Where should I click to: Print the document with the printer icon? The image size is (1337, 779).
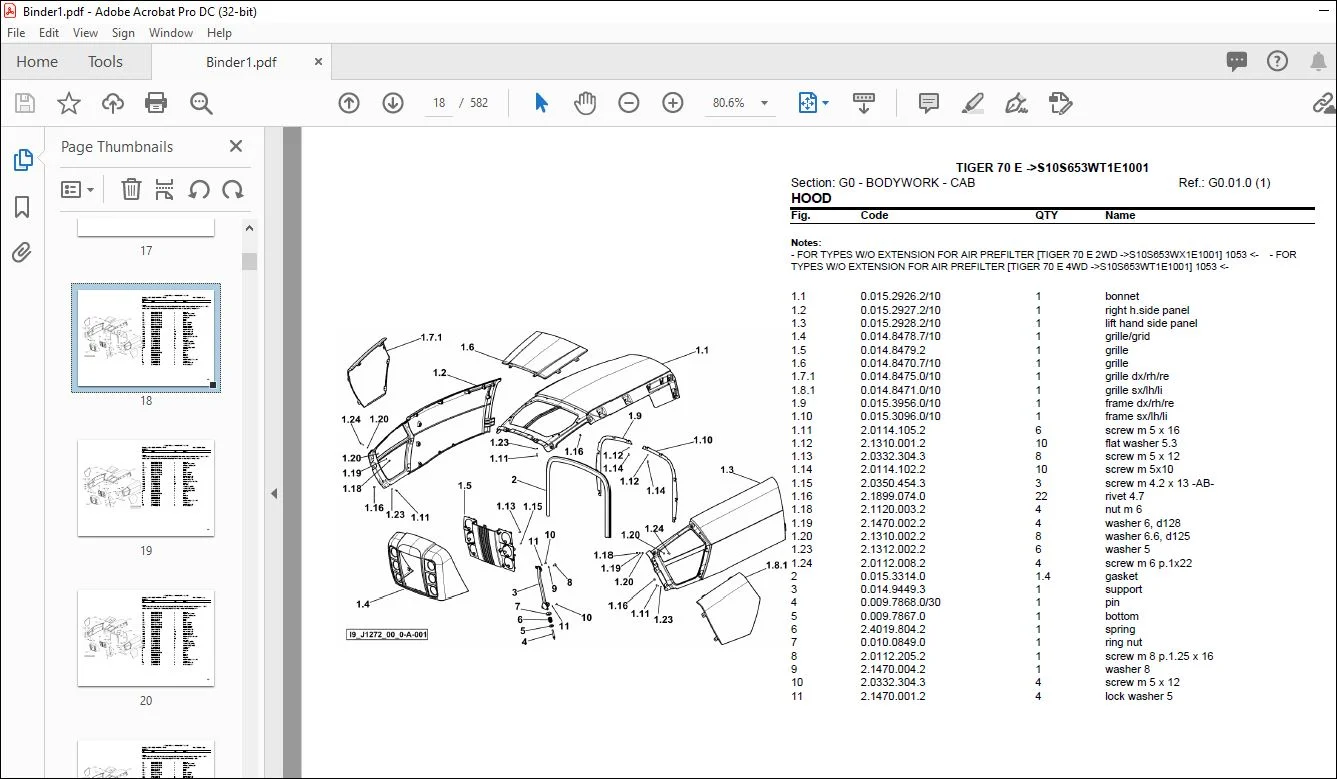tap(156, 103)
